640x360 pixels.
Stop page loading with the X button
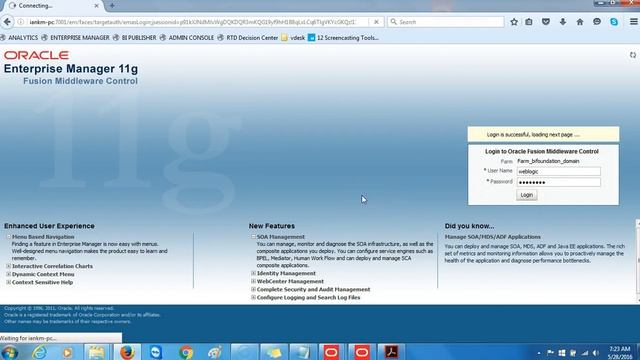[376, 22]
